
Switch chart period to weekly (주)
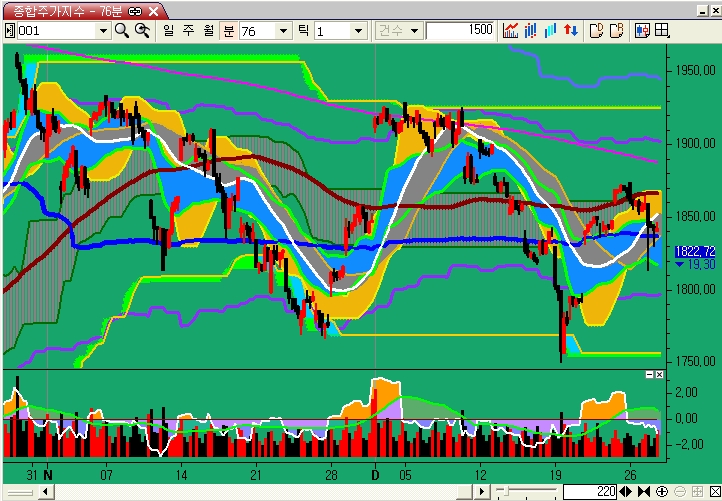coord(188,31)
